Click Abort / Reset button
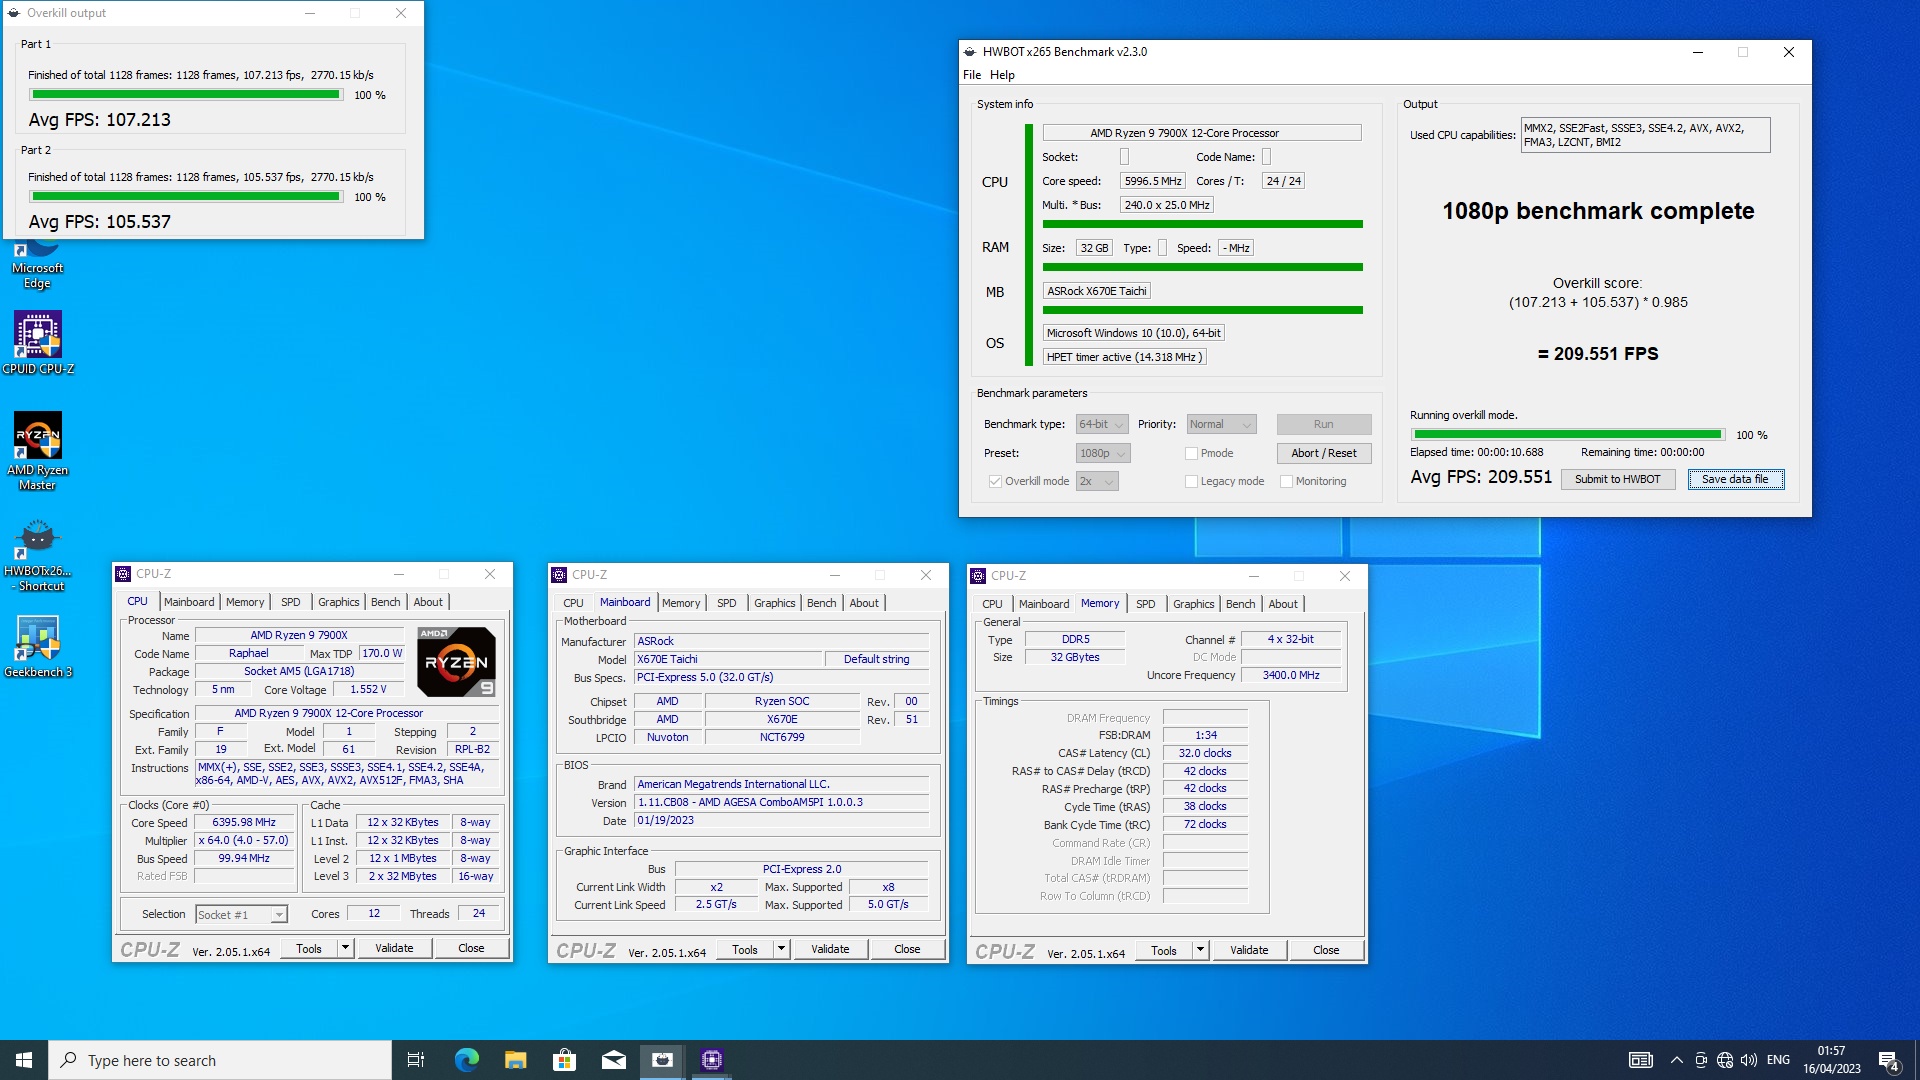The image size is (1920, 1080). pos(1324,453)
